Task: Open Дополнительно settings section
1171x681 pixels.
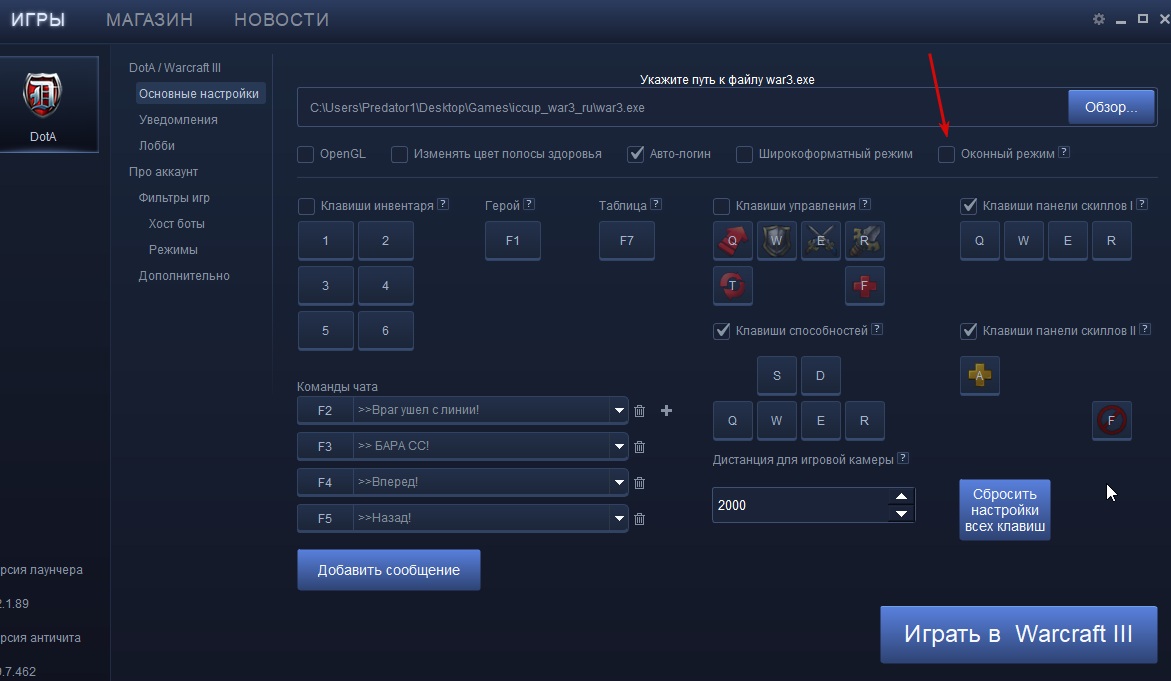Action: tap(184, 276)
